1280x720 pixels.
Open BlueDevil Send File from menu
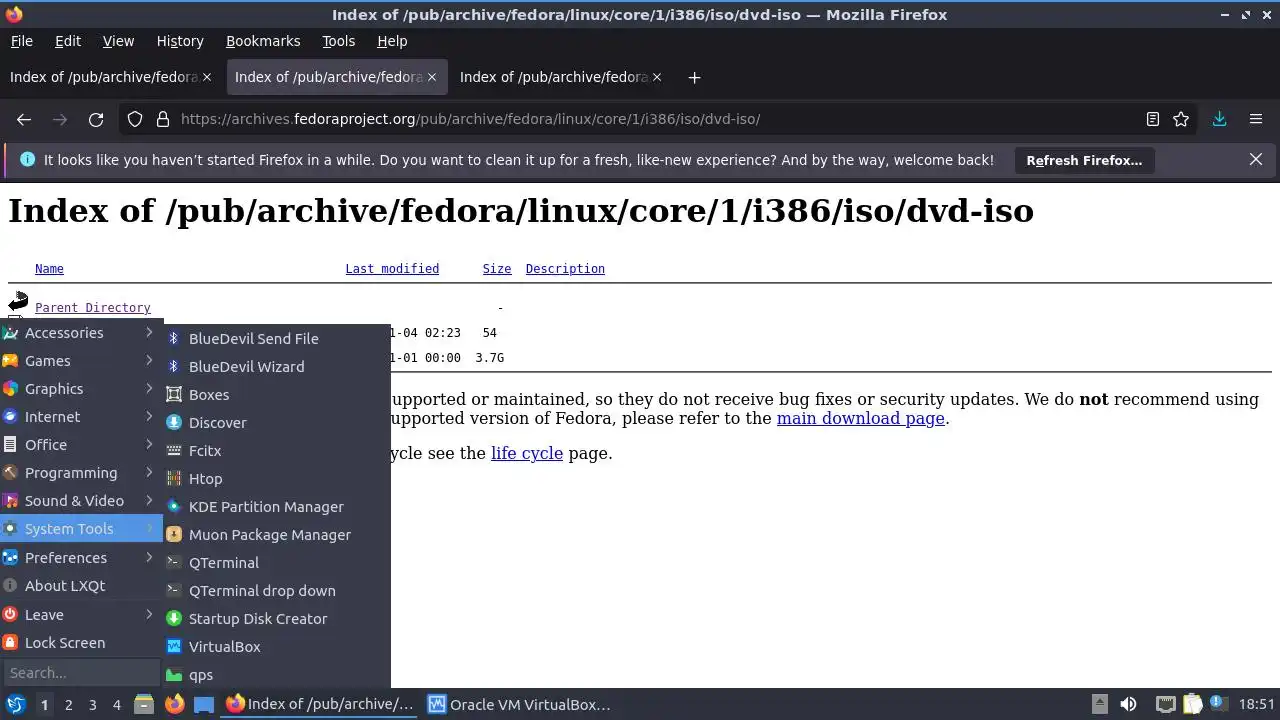click(277, 339)
